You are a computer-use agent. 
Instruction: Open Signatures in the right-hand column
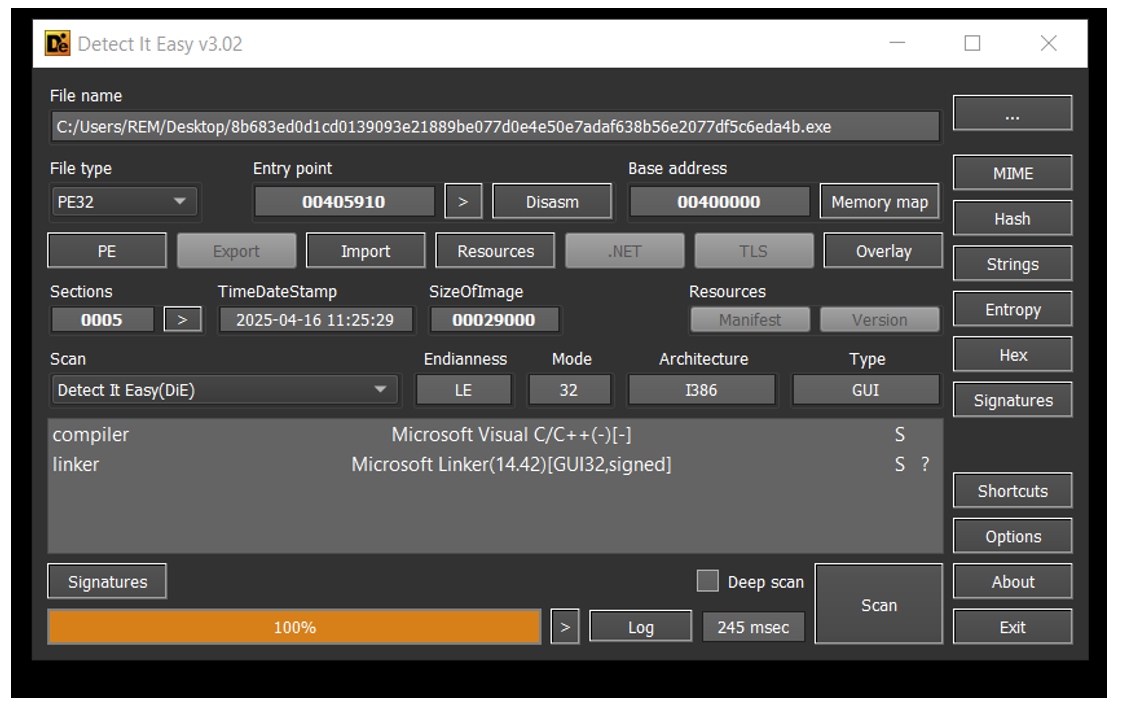(1012, 400)
